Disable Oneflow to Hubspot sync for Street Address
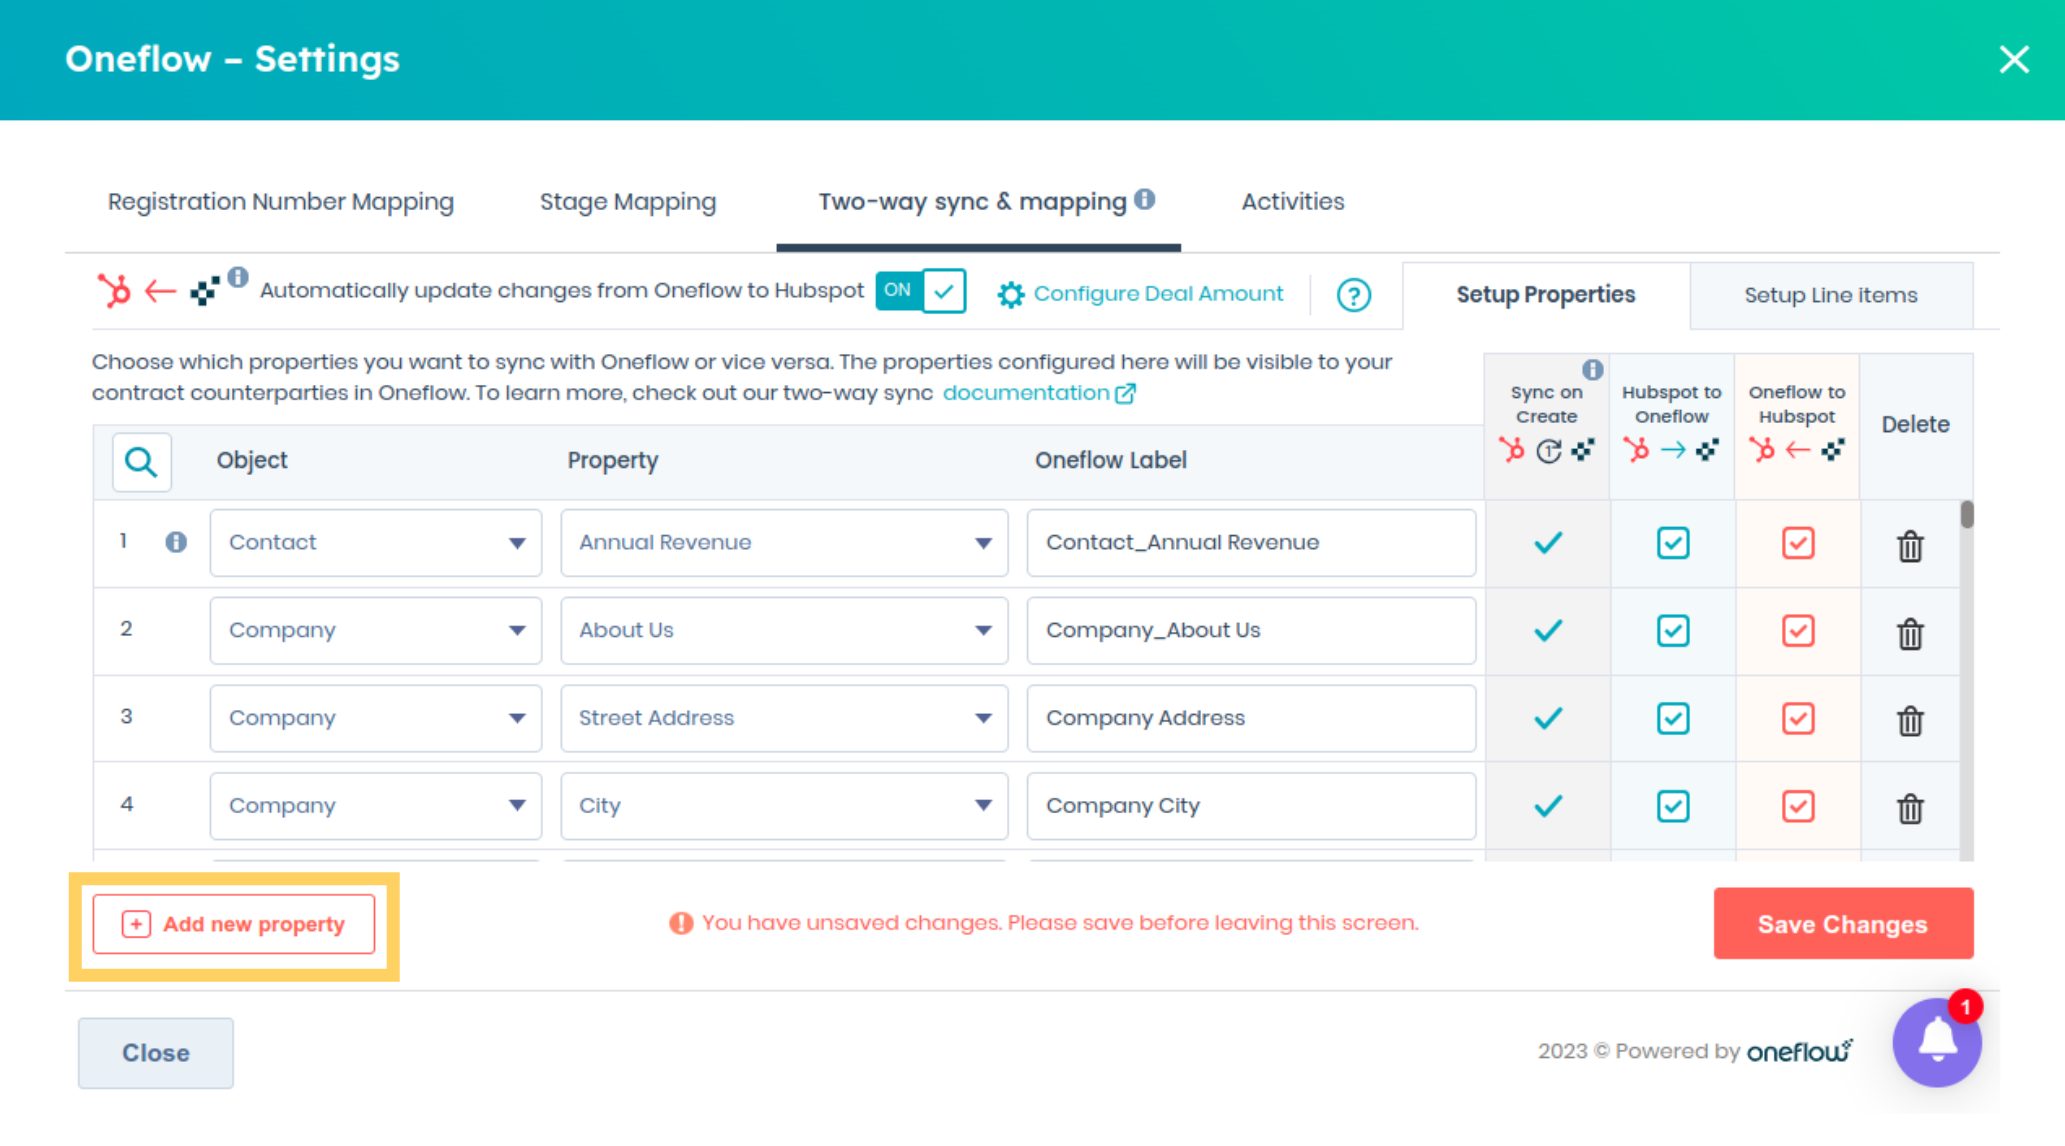Image resolution: width=2065 pixels, height=1146 pixels. [1797, 718]
